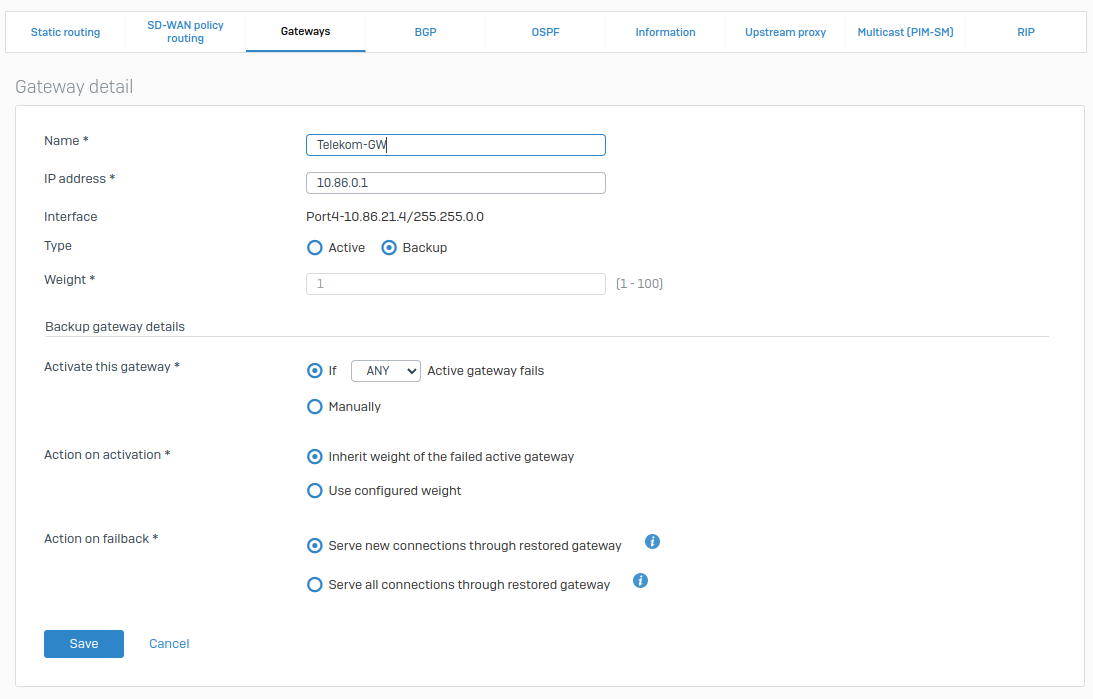Switch to the Static routing tab
The image size is (1093, 699).
(64, 32)
